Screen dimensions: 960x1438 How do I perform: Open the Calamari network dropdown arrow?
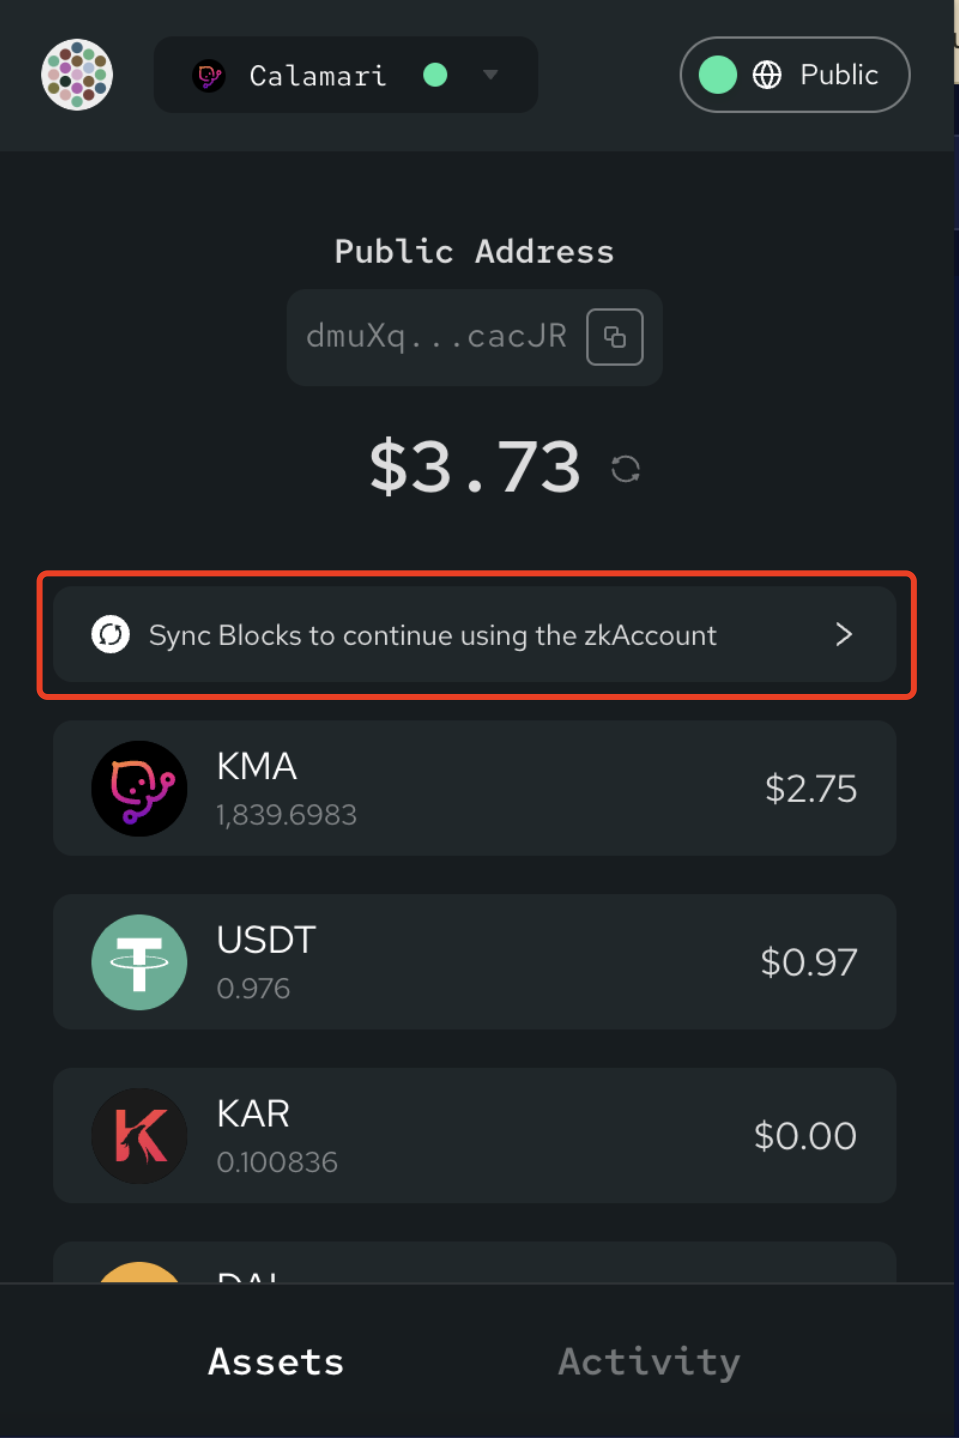(490, 75)
